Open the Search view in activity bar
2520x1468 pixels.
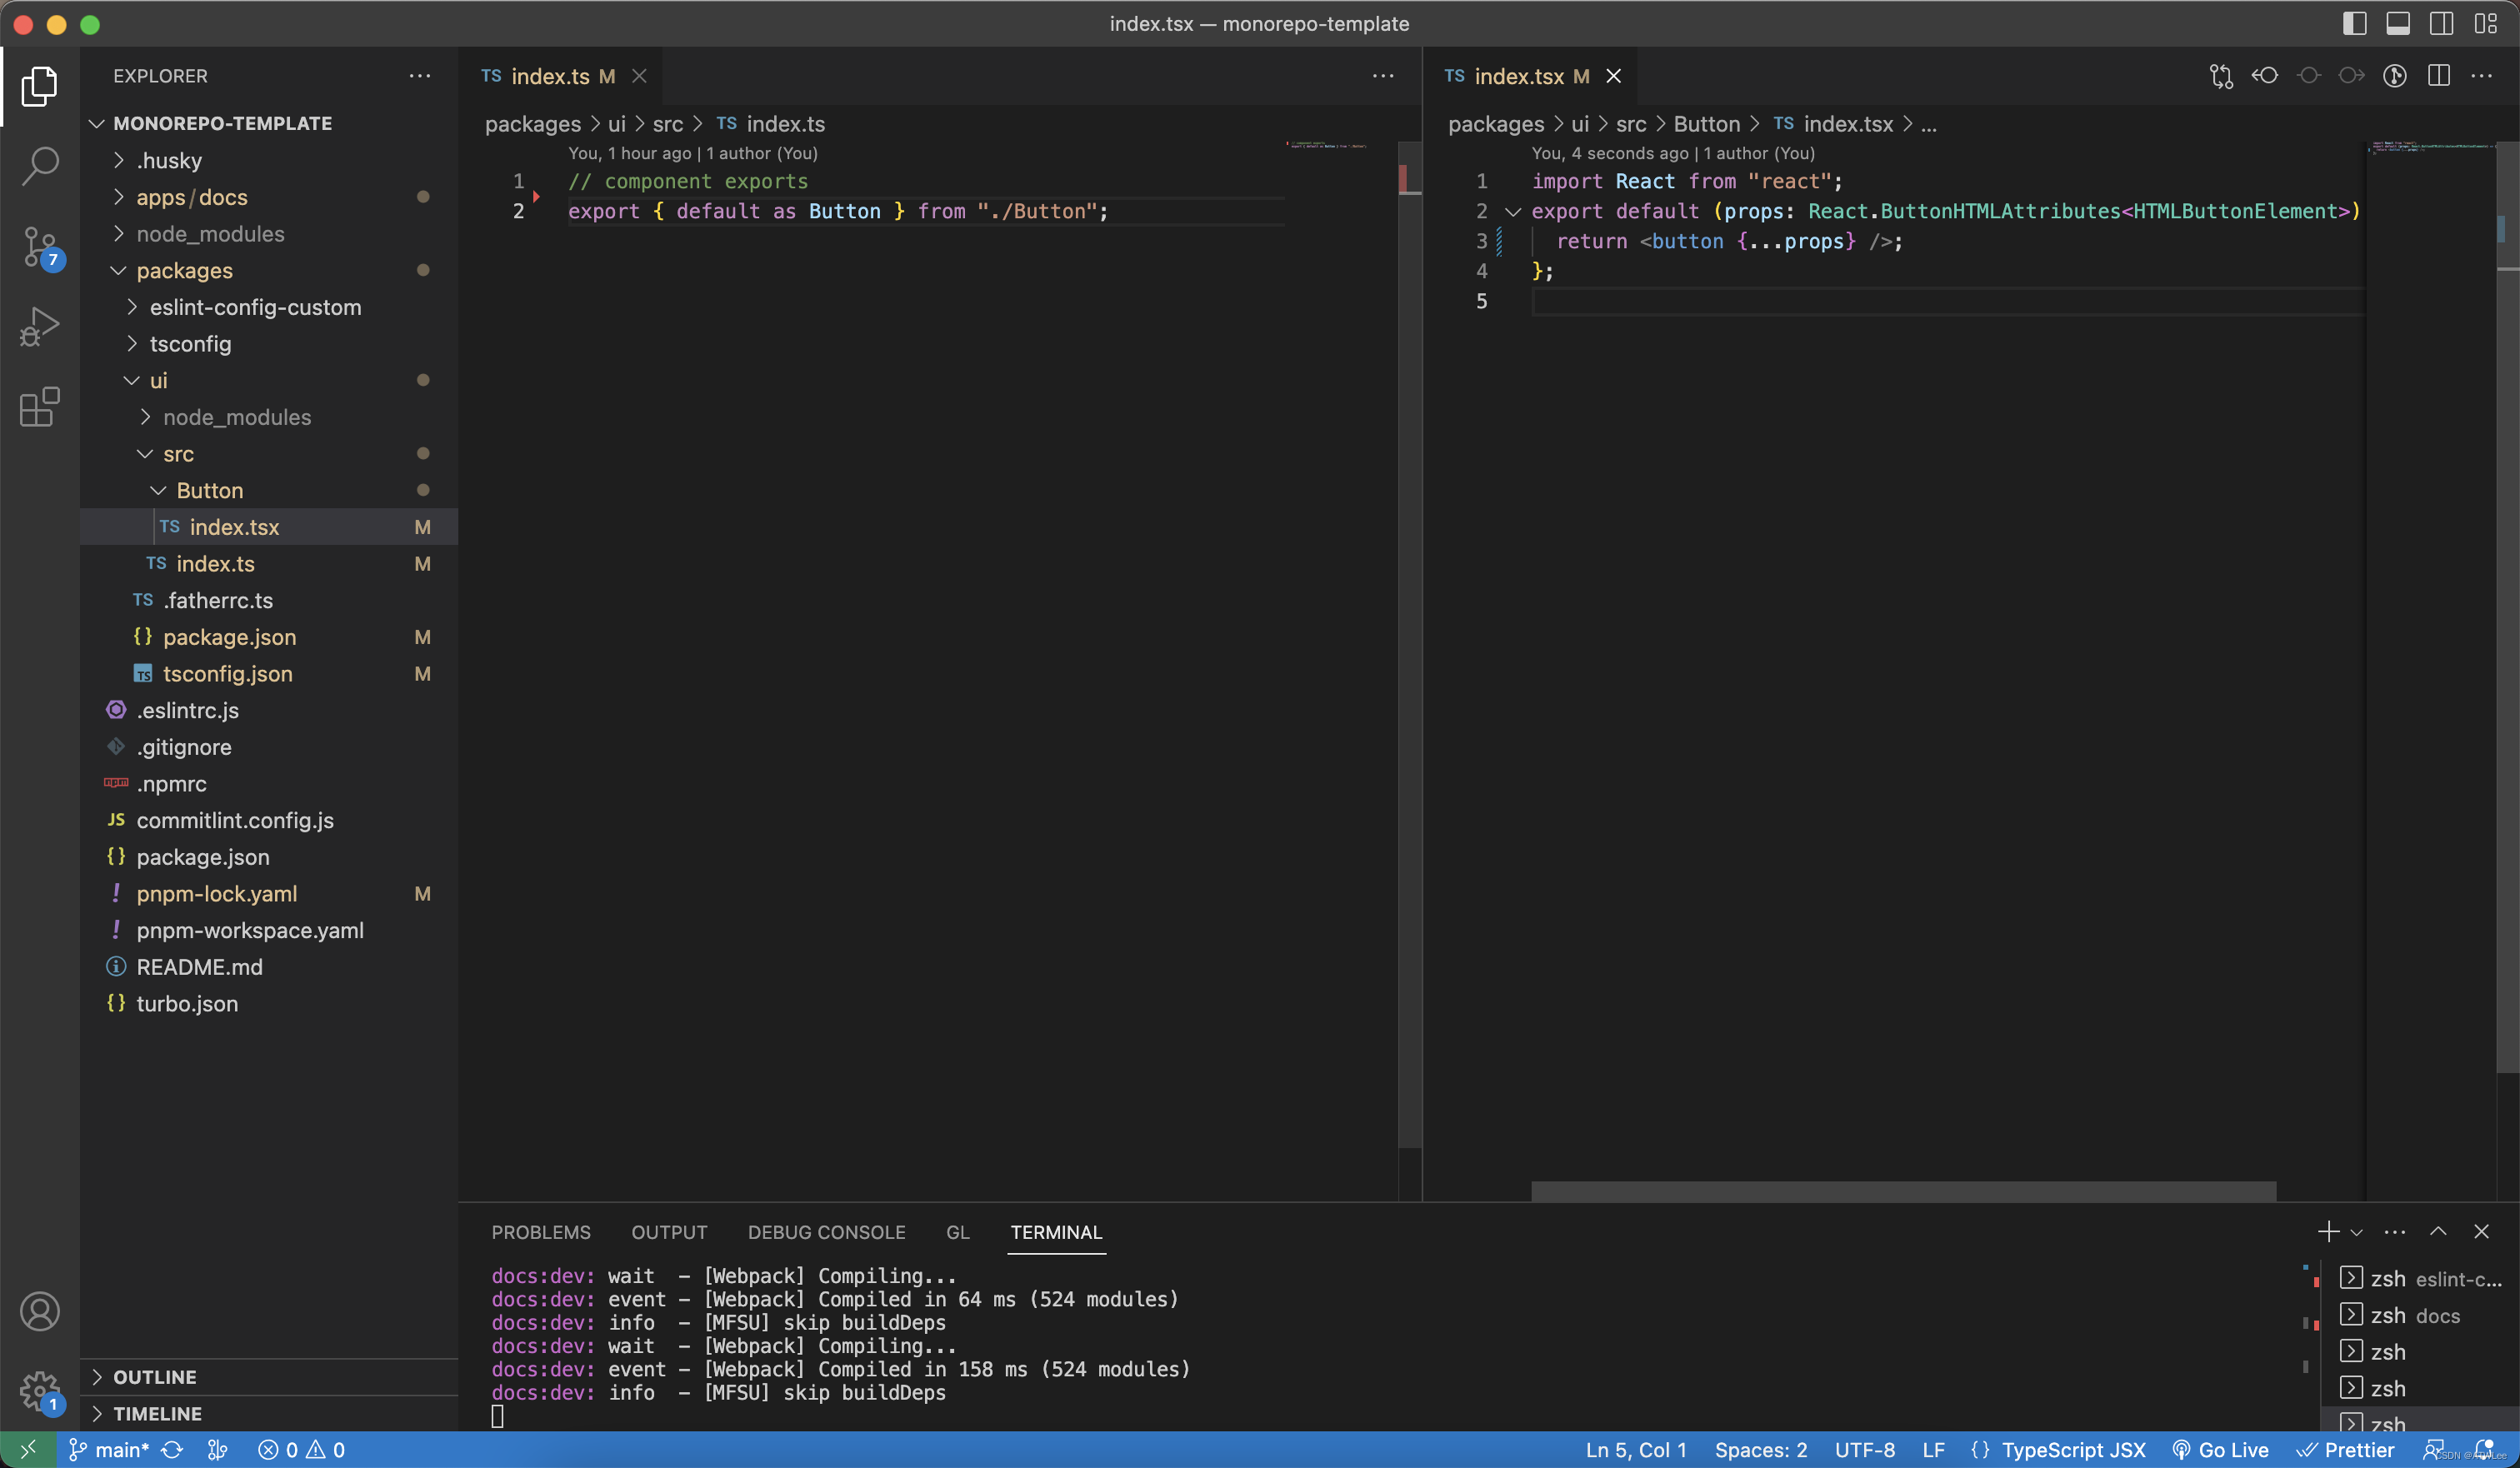[x=40, y=165]
